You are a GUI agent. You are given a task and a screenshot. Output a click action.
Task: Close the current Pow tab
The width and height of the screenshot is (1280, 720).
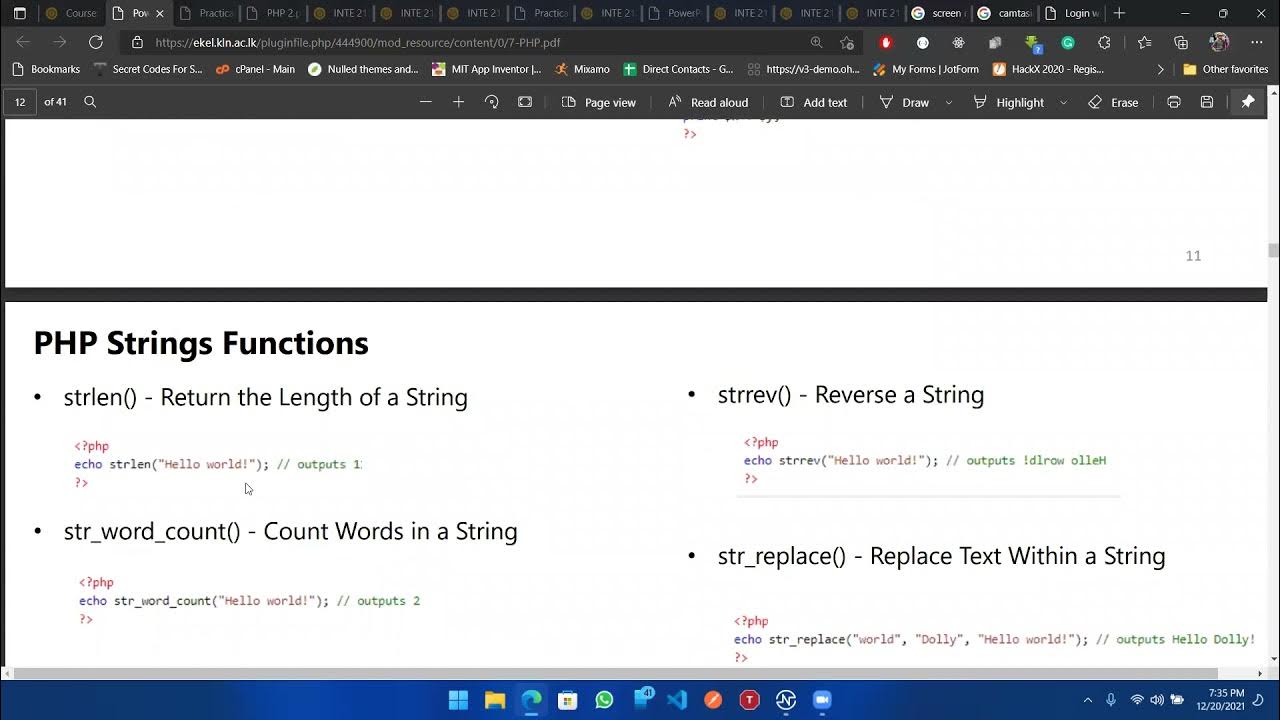click(159, 13)
